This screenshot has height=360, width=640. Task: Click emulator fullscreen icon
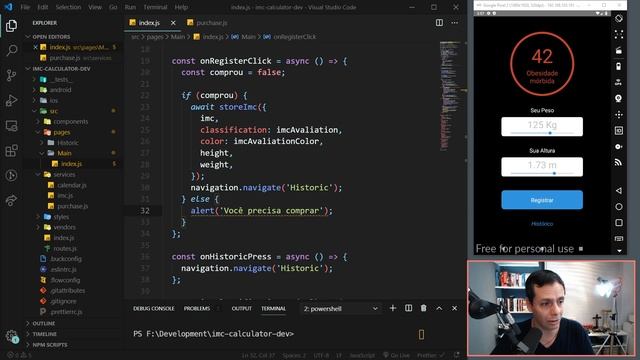(x=619, y=34)
